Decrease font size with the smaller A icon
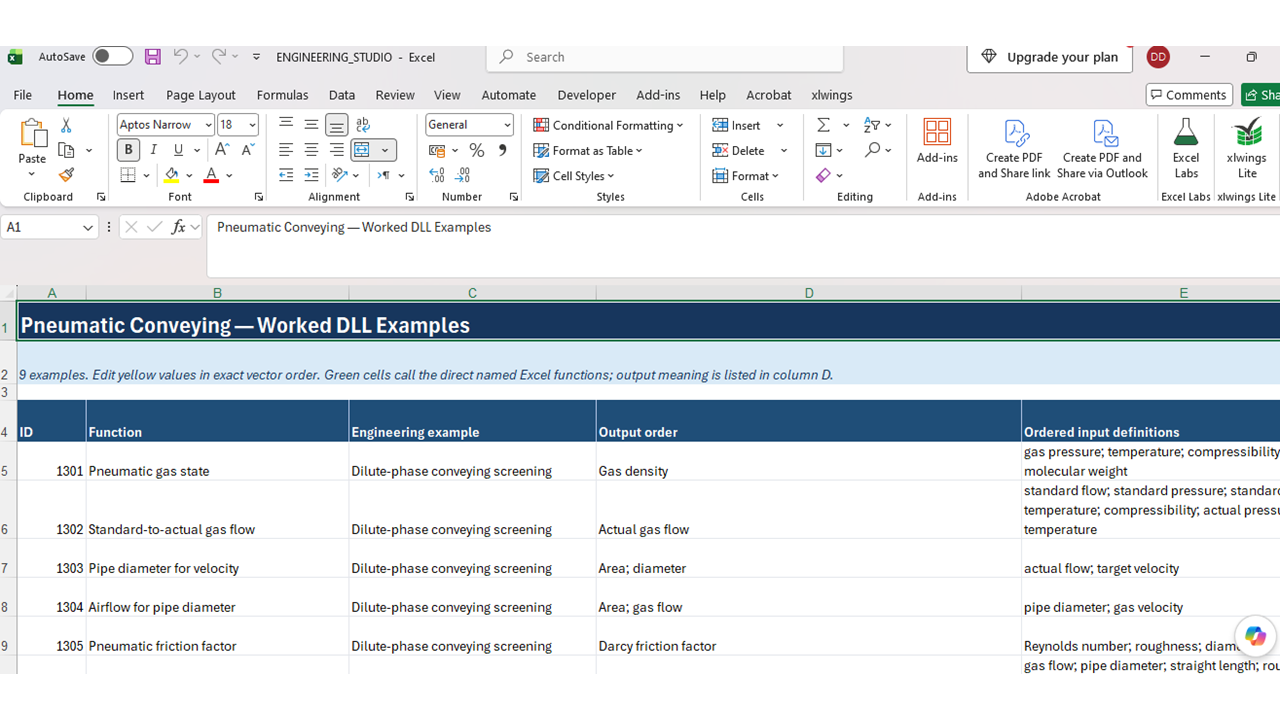 click(x=246, y=150)
